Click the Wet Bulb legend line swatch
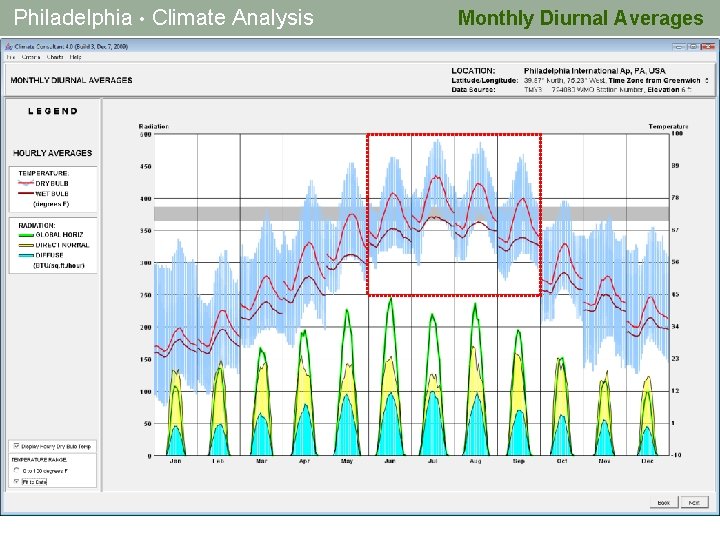Image resolution: width=720 pixels, height=540 pixels. [x=26, y=193]
